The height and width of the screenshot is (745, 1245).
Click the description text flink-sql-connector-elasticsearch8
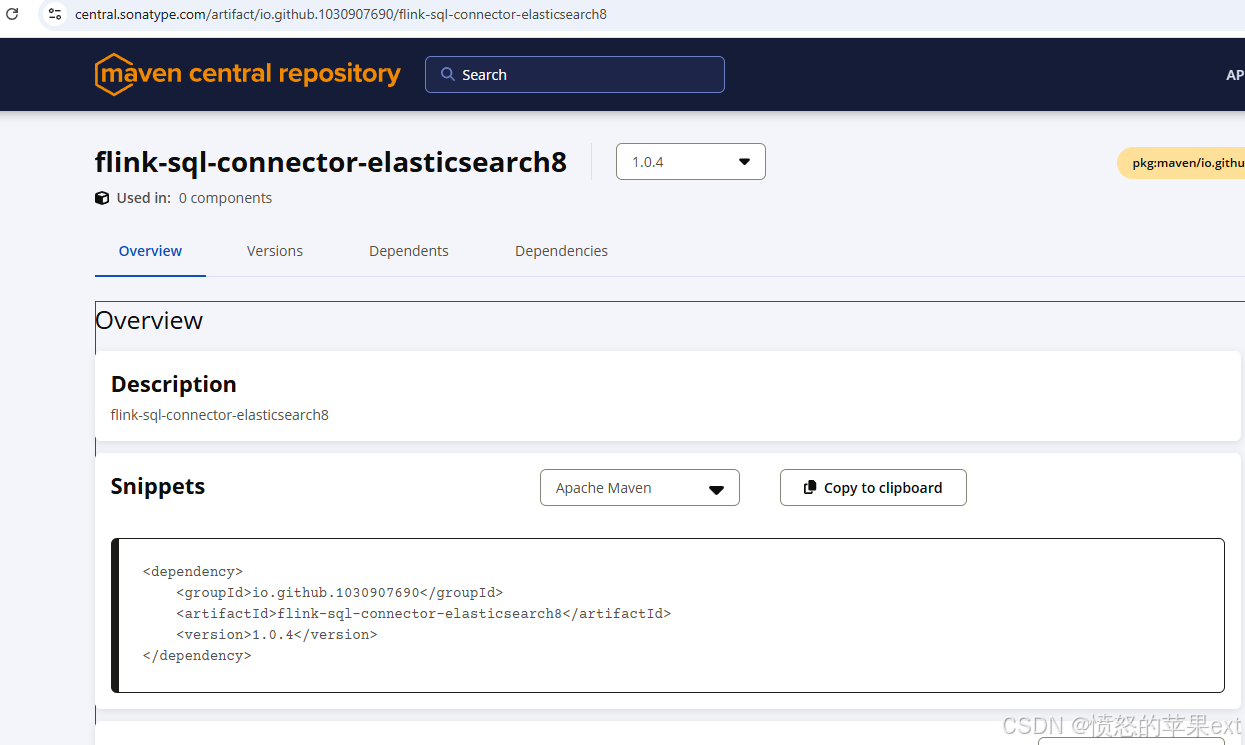pyautogui.click(x=220, y=414)
